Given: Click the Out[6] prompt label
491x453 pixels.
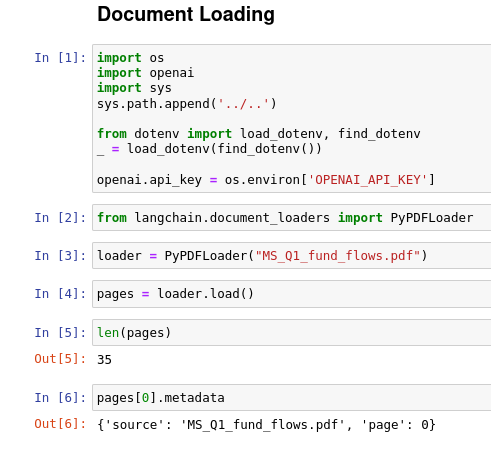Looking at the screenshot, I should [60, 424].
